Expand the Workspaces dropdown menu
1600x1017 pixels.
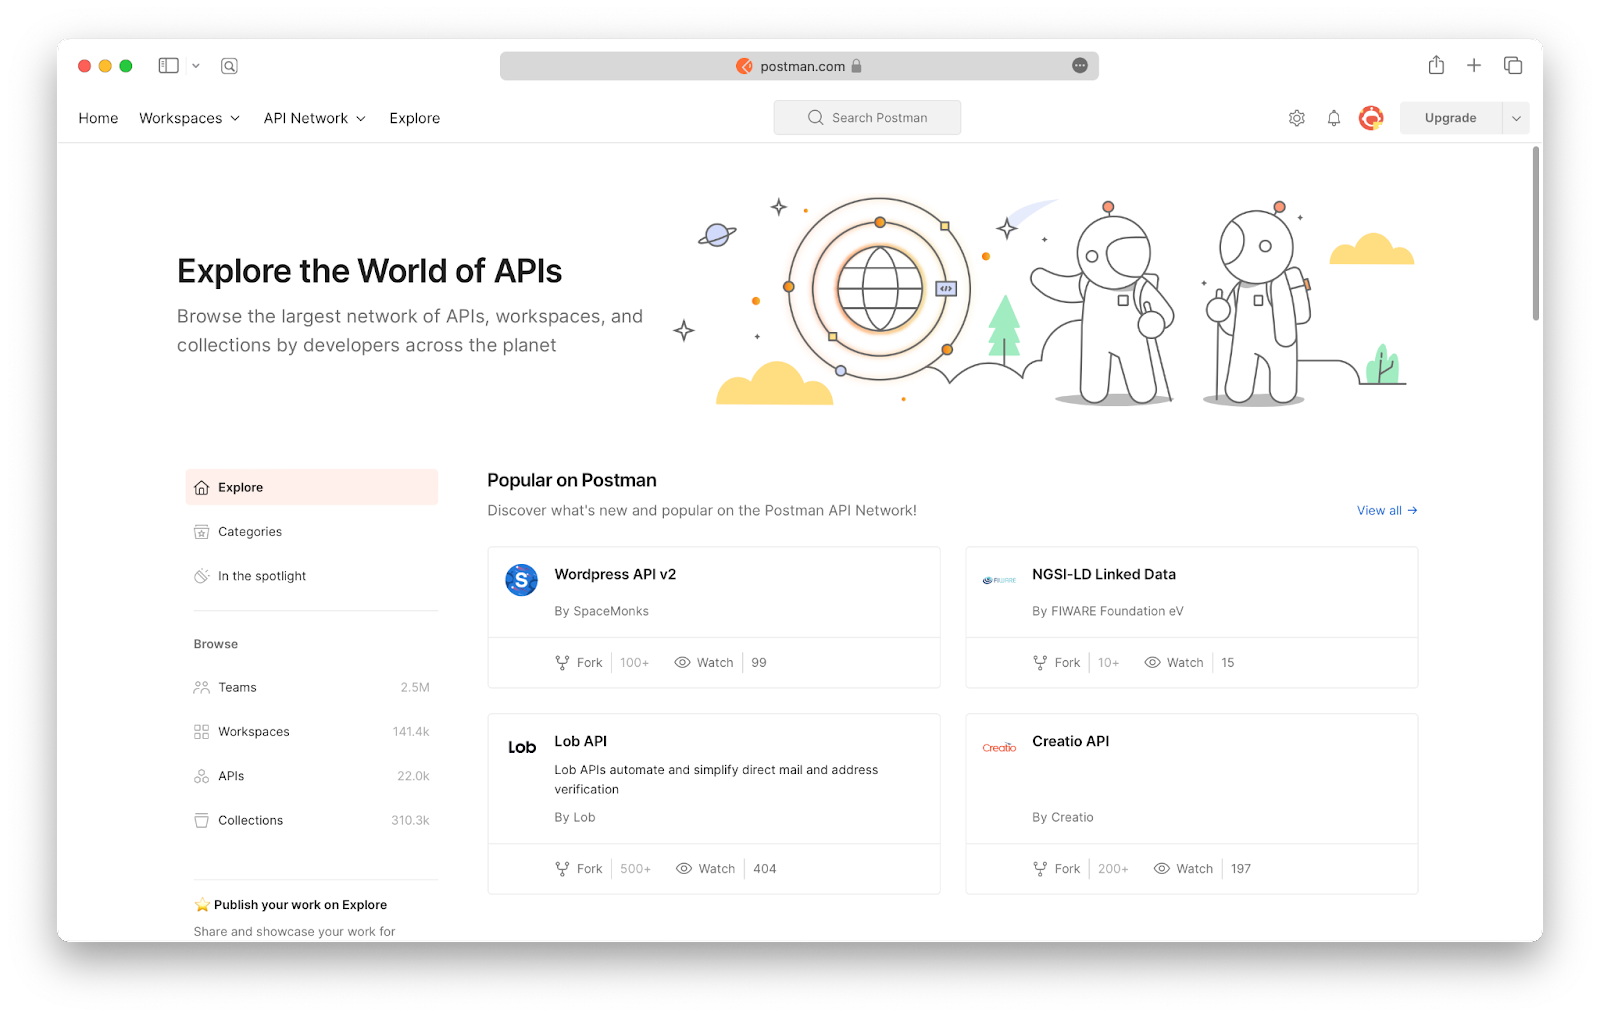190,118
